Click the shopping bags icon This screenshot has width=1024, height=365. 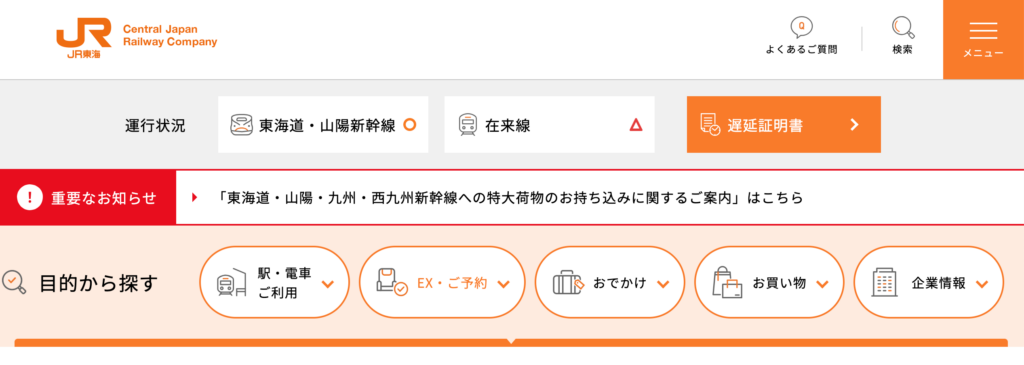[728, 282]
